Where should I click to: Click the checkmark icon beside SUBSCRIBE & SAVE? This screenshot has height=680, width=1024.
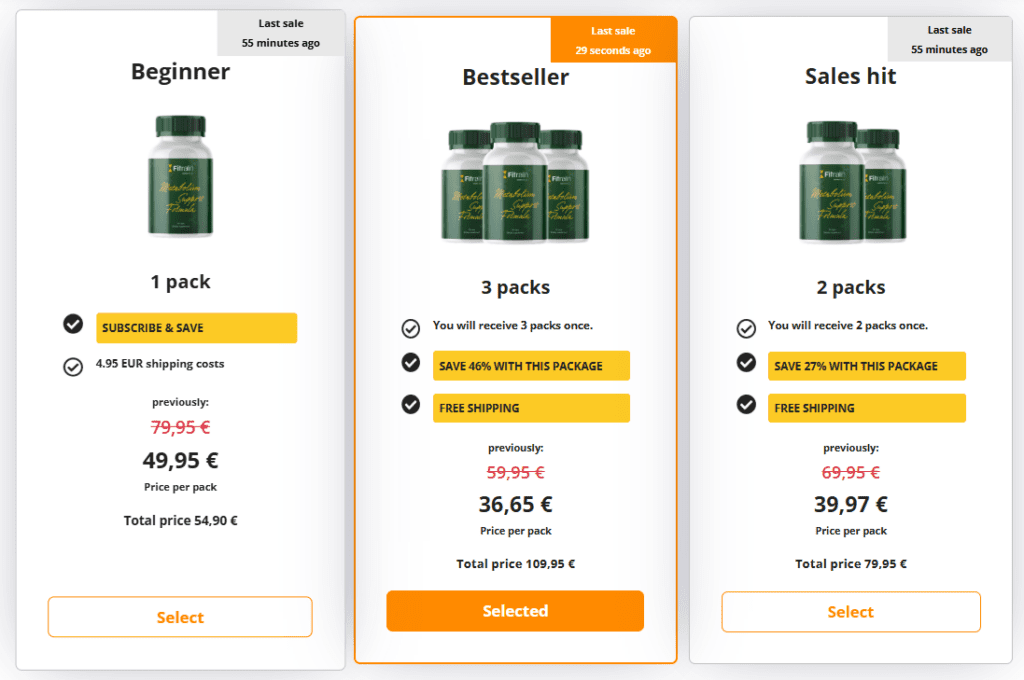pyautogui.click(x=73, y=323)
